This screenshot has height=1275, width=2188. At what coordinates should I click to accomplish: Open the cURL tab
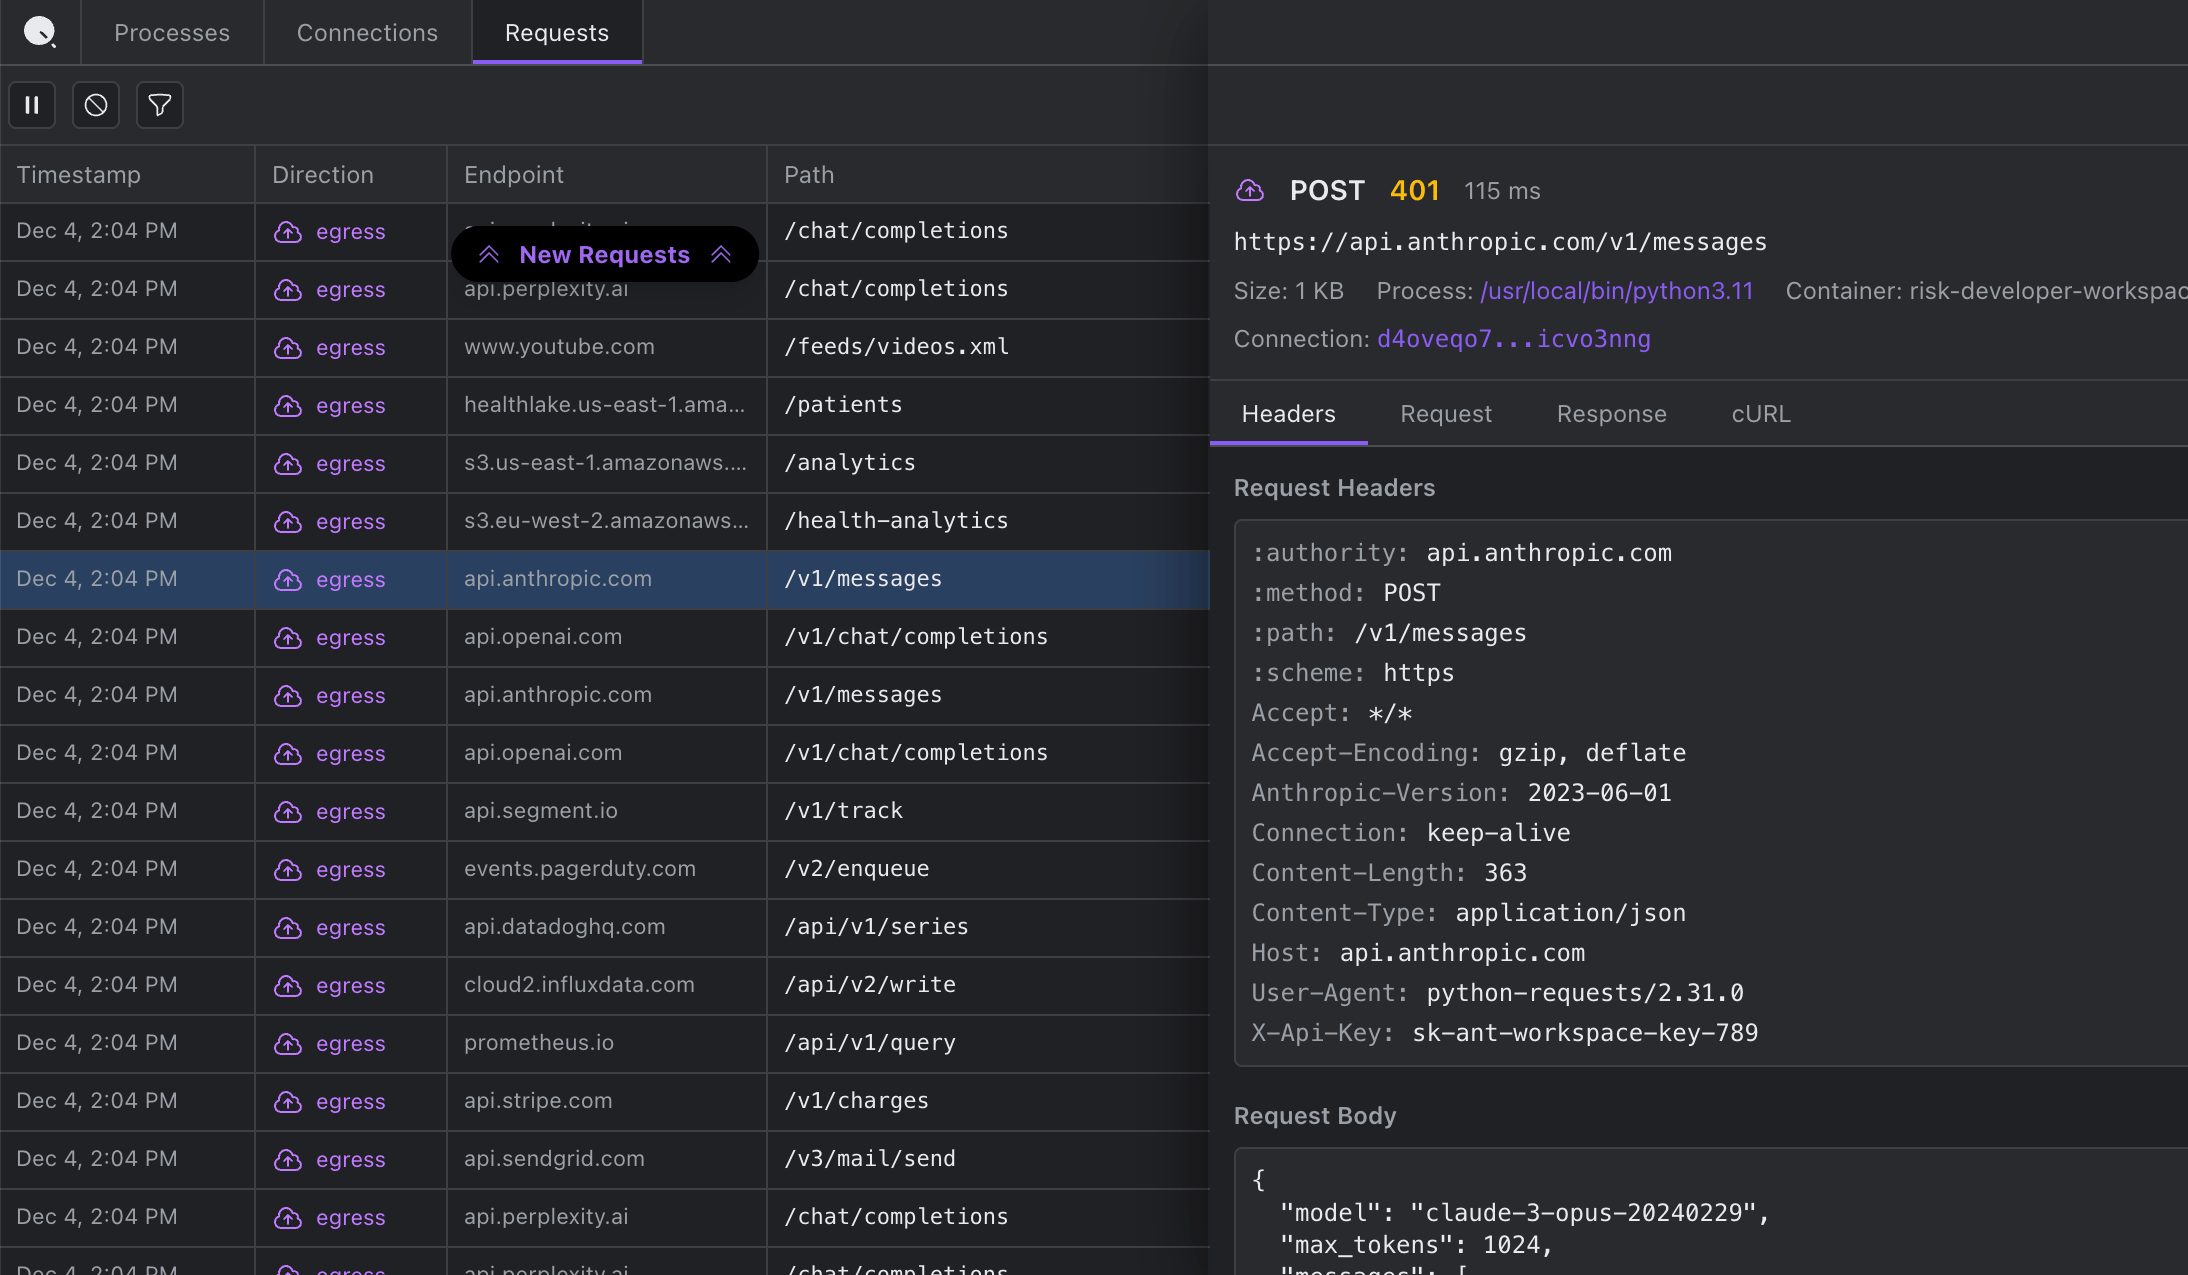pyautogui.click(x=1760, y=414)
